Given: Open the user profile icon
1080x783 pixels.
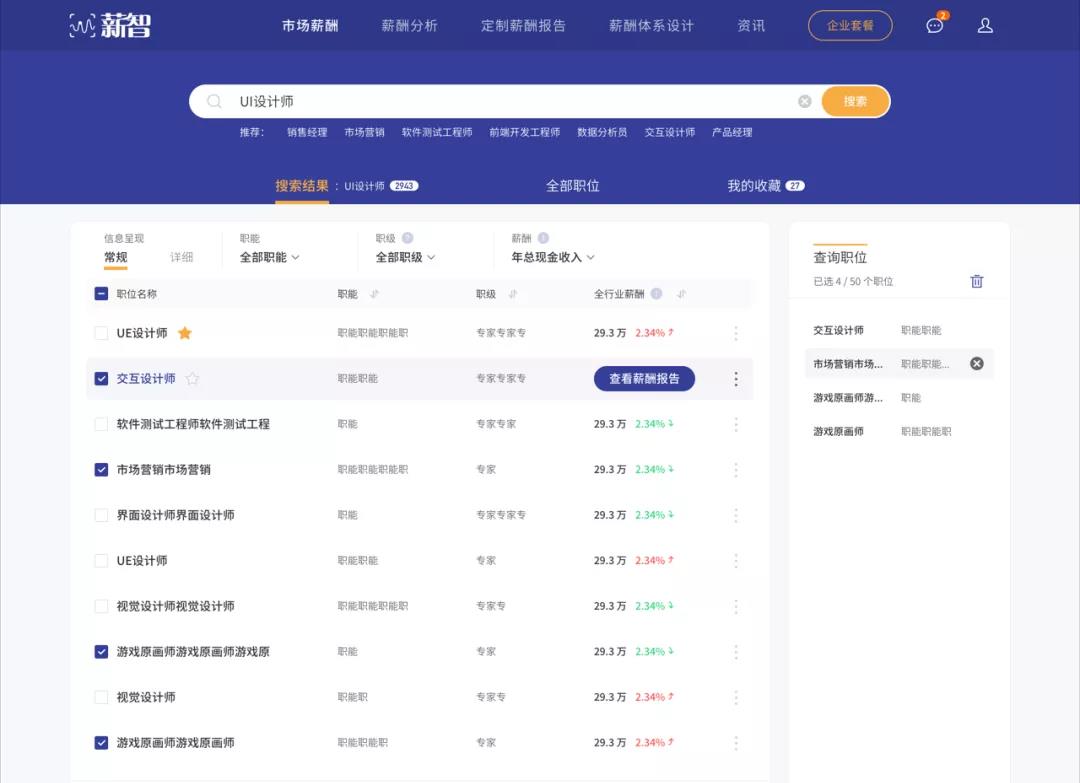Looking at the screenshot, I should point(985,26).
